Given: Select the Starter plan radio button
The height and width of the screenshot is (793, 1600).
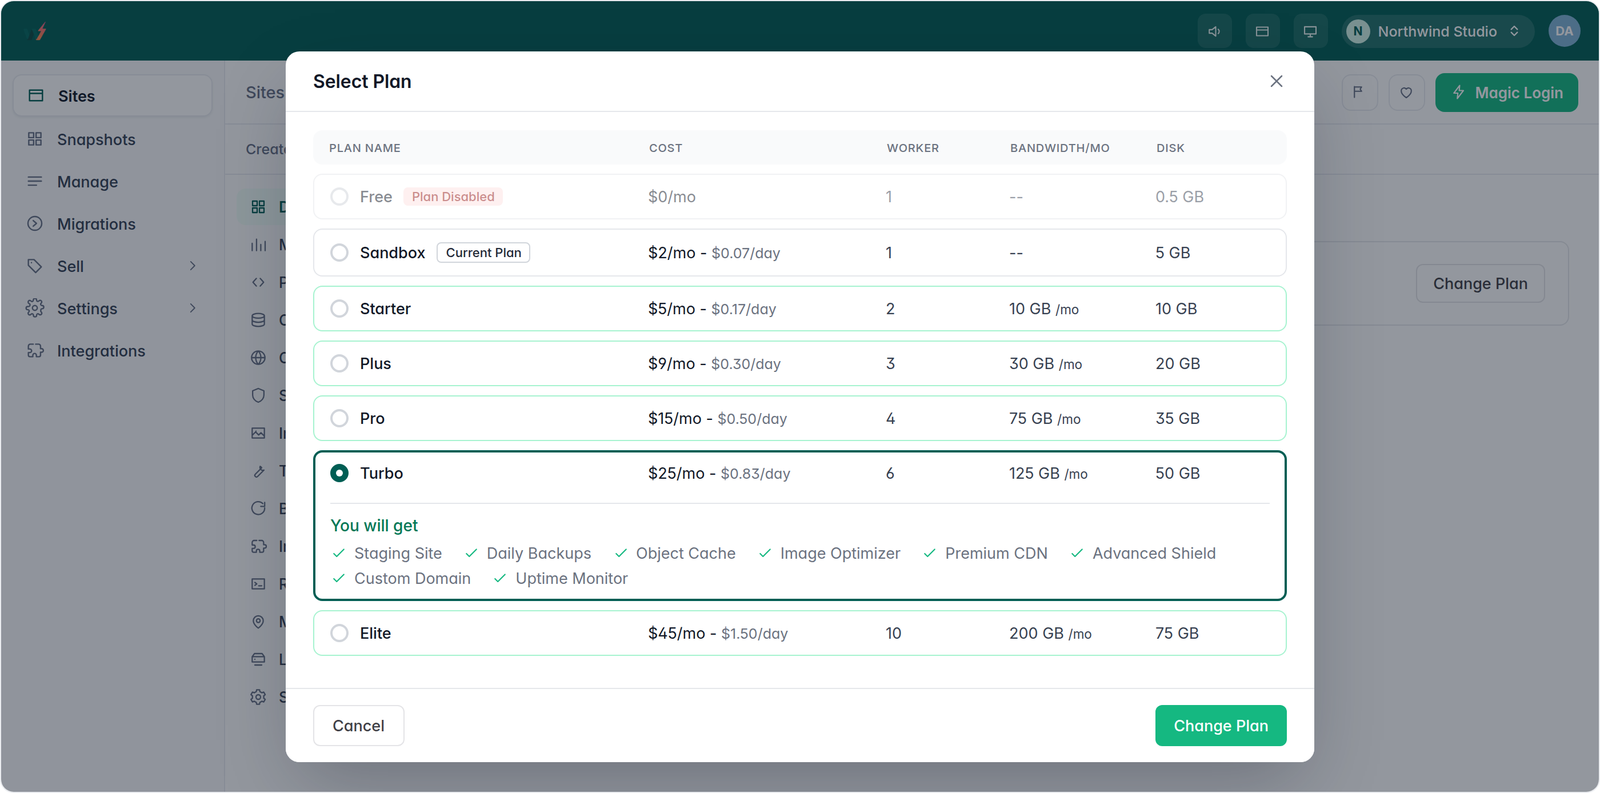Looking at the screenshot, I should point(340,309).
